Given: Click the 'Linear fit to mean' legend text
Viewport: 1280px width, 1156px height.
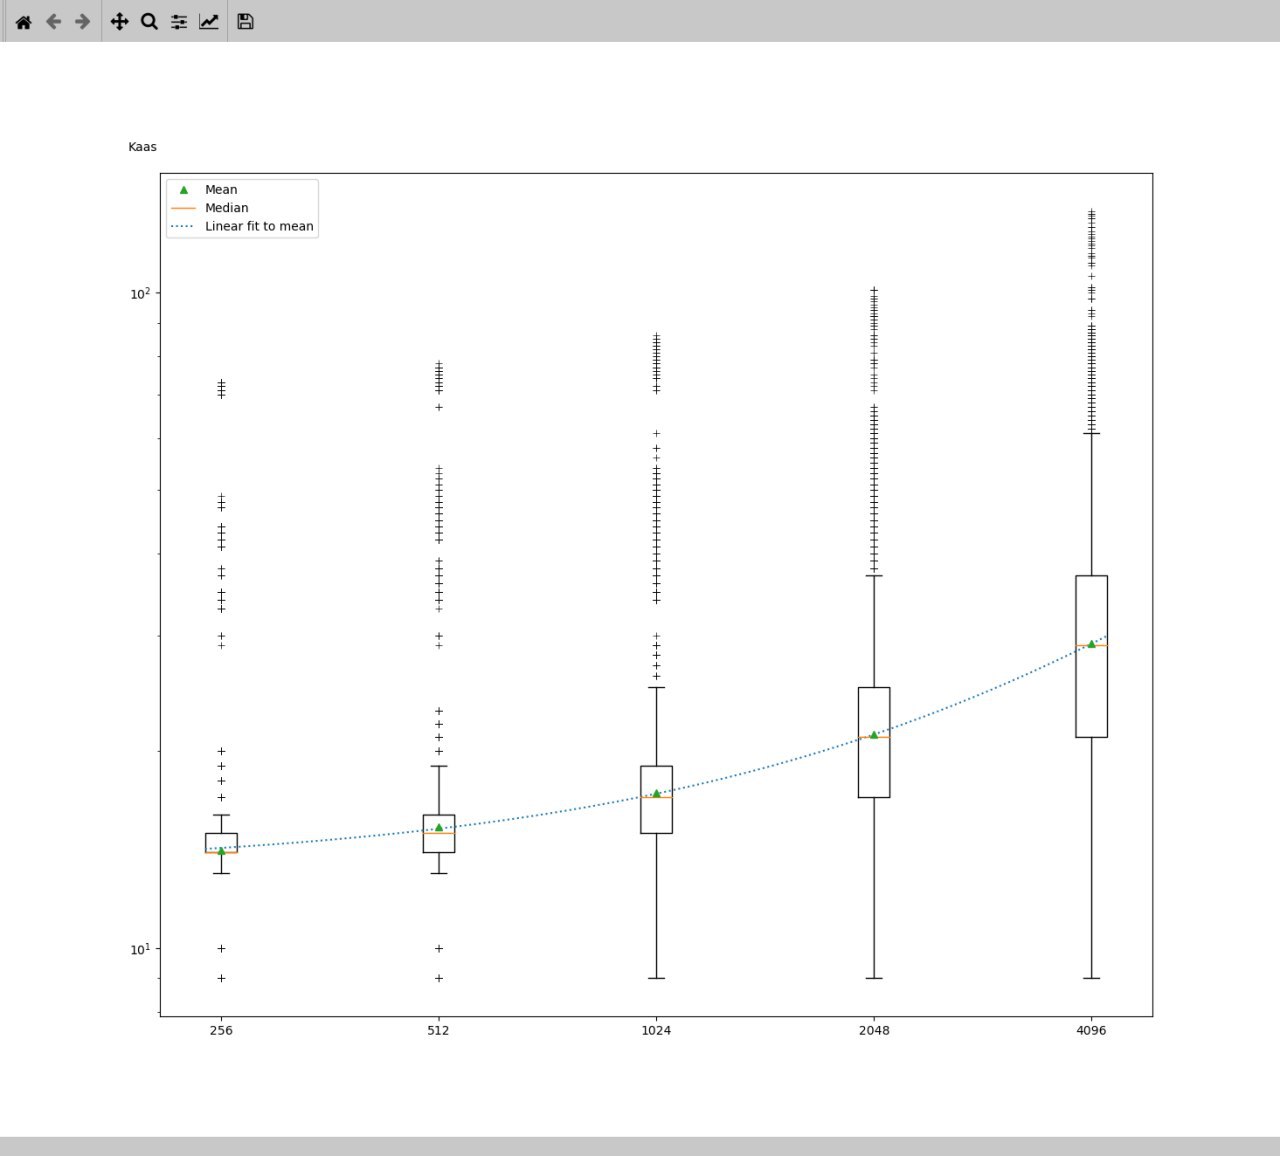Looking at the screenshot, I should (259, 226).
